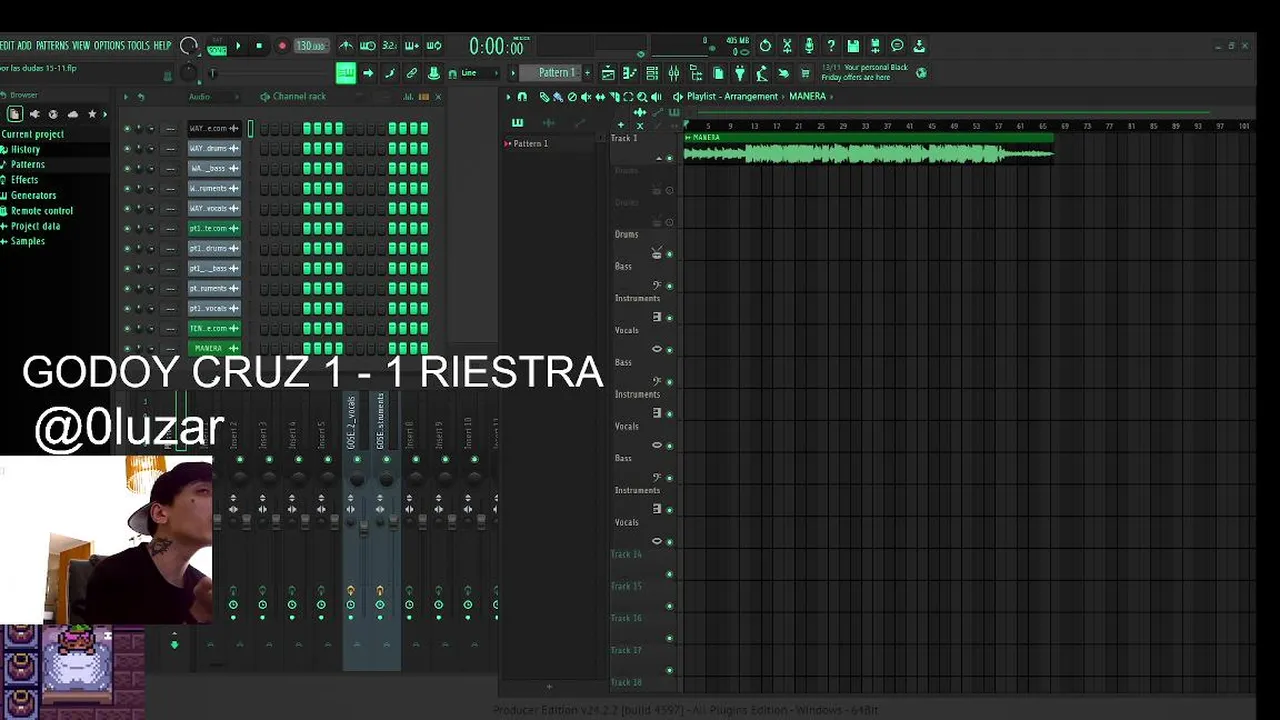Mute the WAY..vocals channel green LED
This screenshot has width=1280, height=720.
[127, 208]
